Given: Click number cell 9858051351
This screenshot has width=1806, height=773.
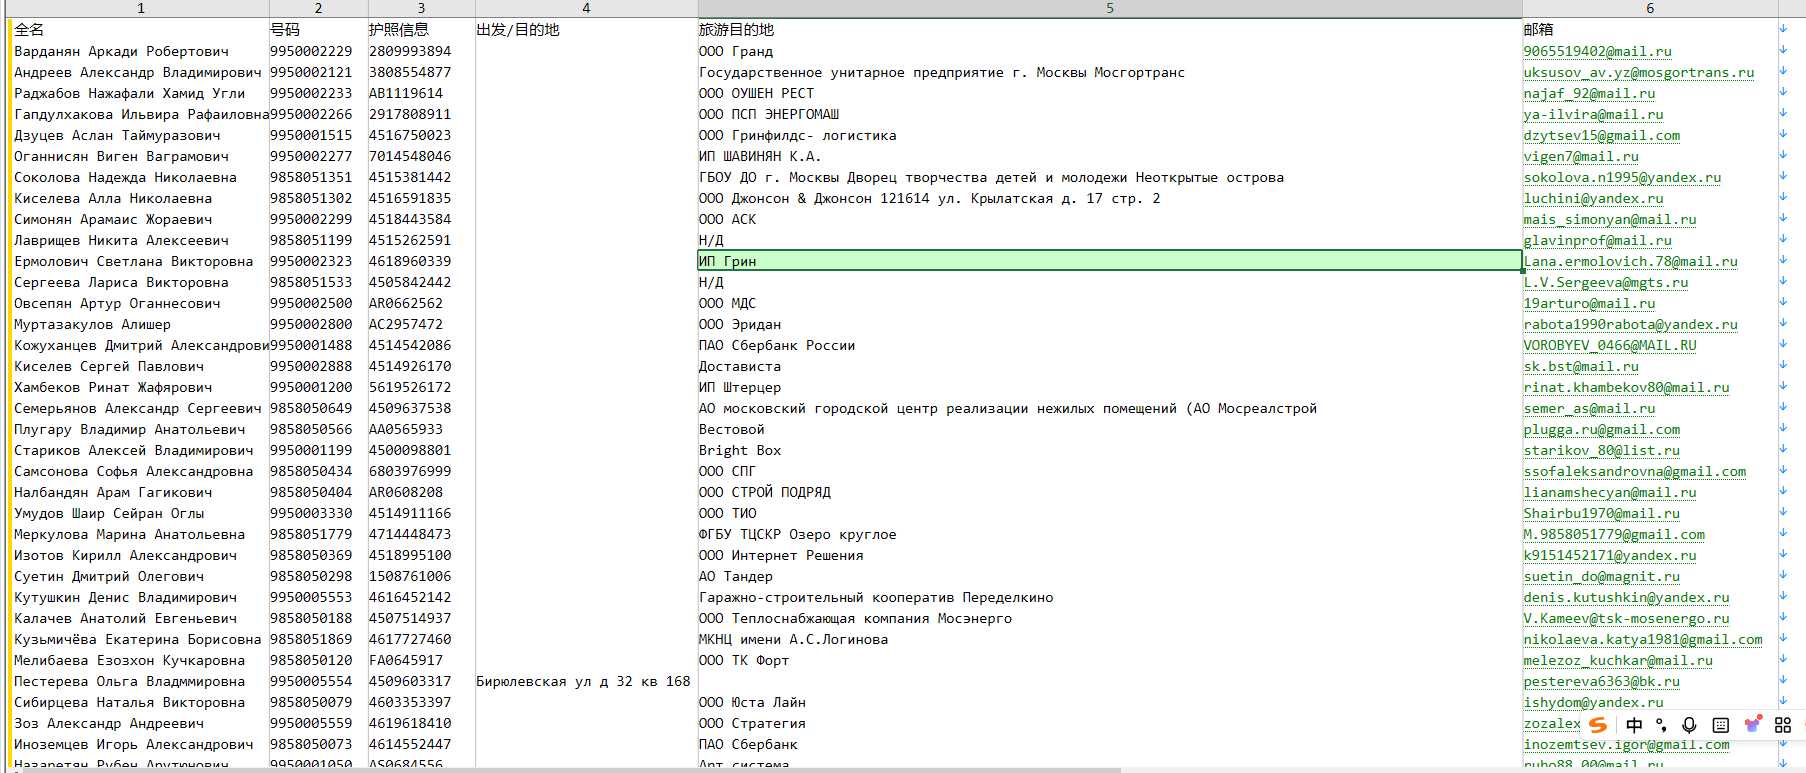Looking at the screenshot, I should (x=311, y=177).
